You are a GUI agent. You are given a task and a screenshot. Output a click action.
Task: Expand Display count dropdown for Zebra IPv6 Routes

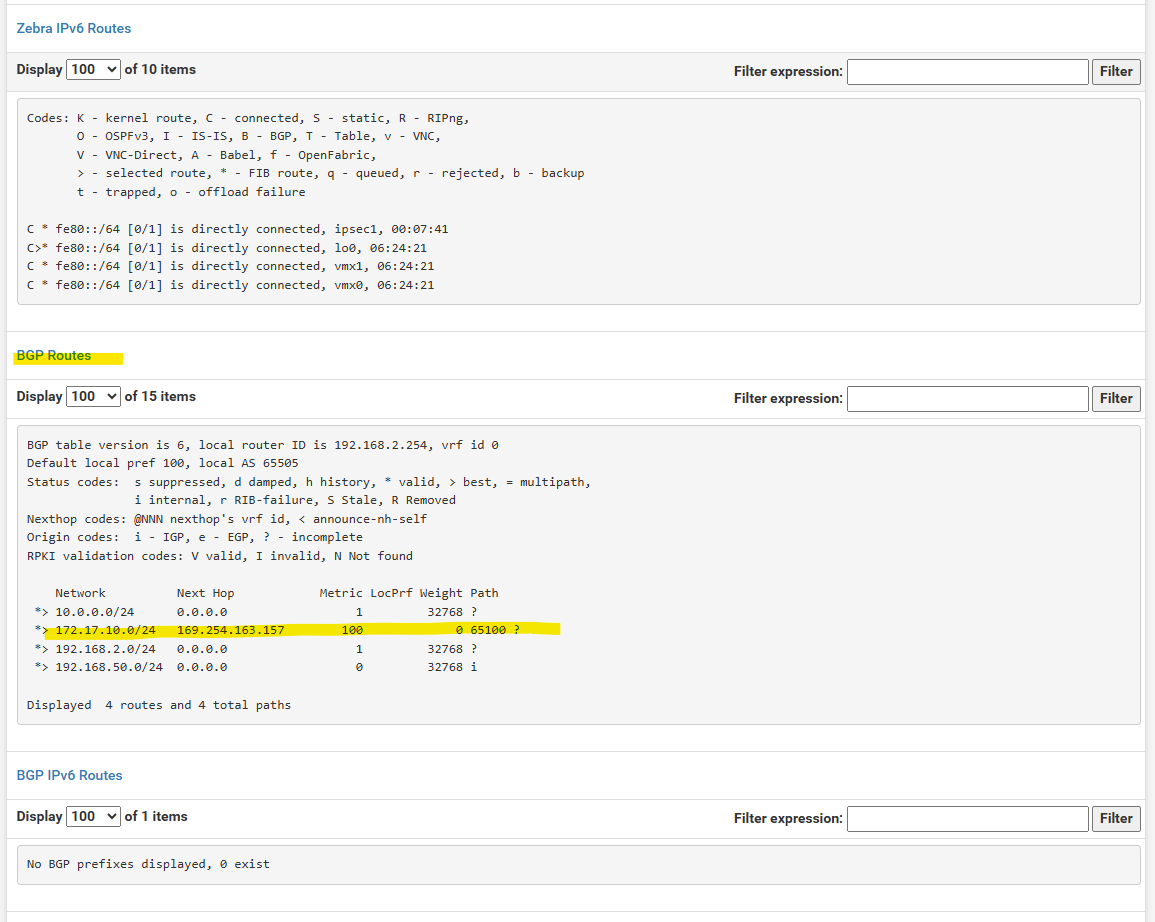click(x=93, y=70)
